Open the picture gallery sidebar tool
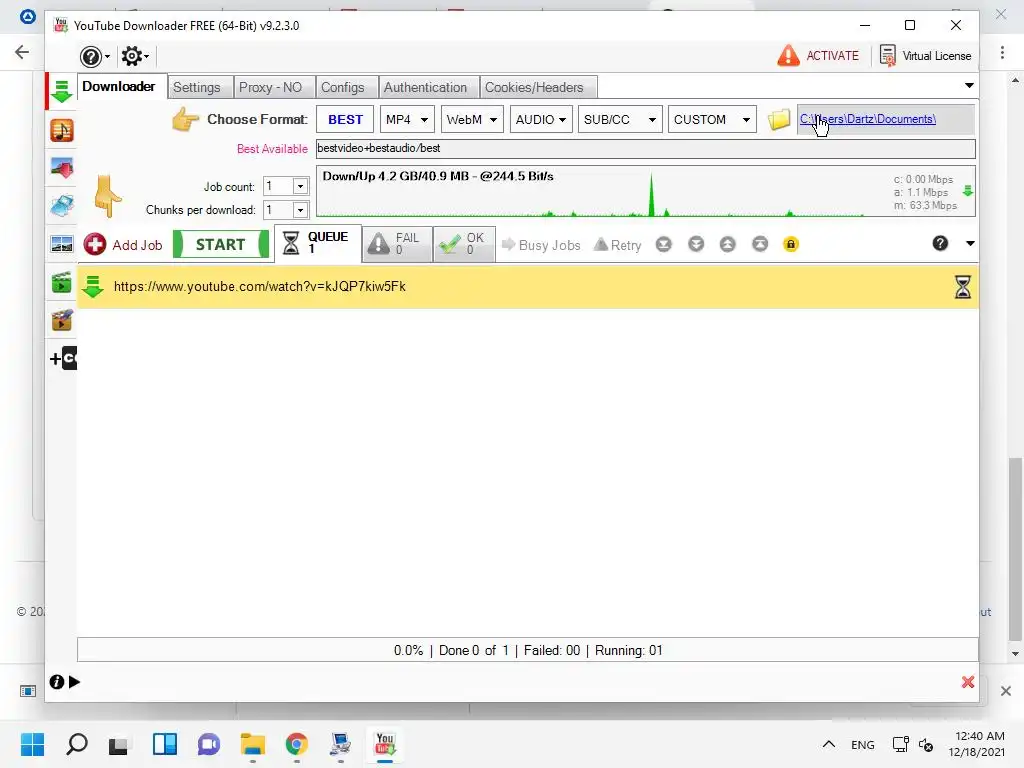Image resolution: width=1024 pixels, height=768 pixels. click(x=62, y=244)
